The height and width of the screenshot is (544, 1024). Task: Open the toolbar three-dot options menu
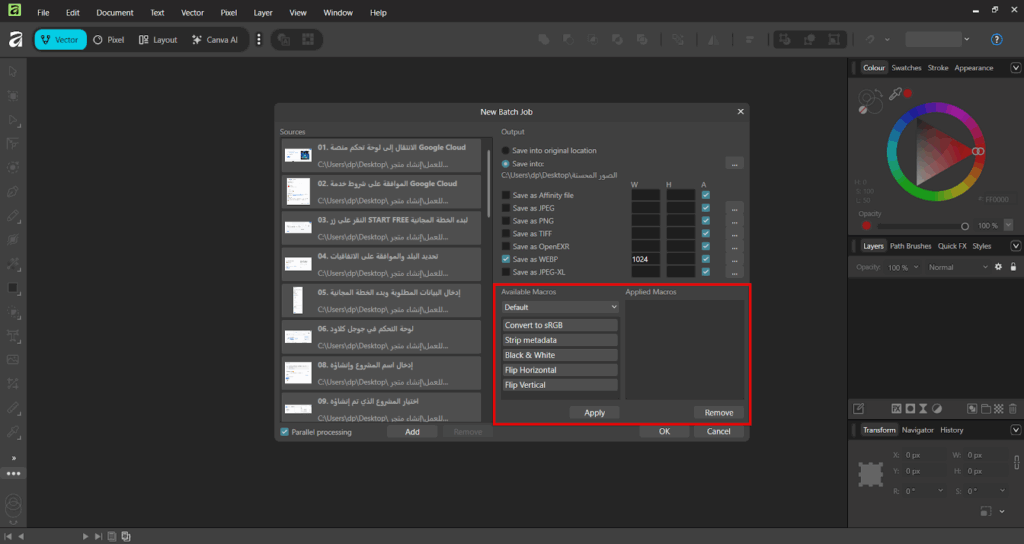pos(259,39)
